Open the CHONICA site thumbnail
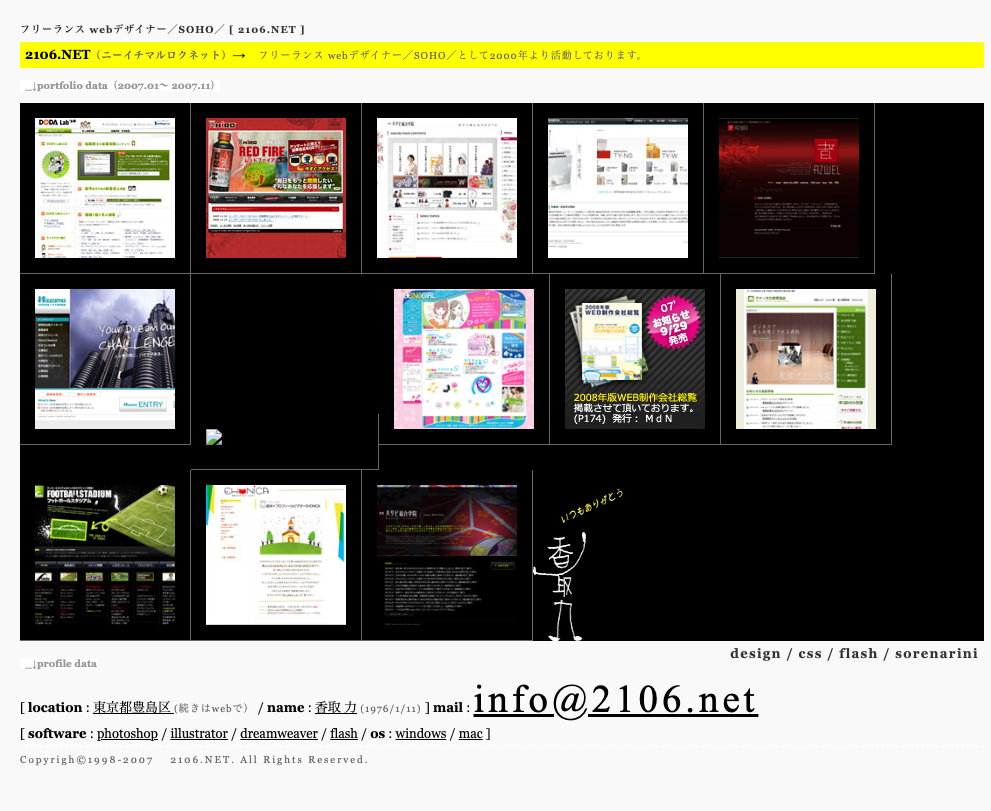This screenshot has width=991, height=811. tap(276, 555)
